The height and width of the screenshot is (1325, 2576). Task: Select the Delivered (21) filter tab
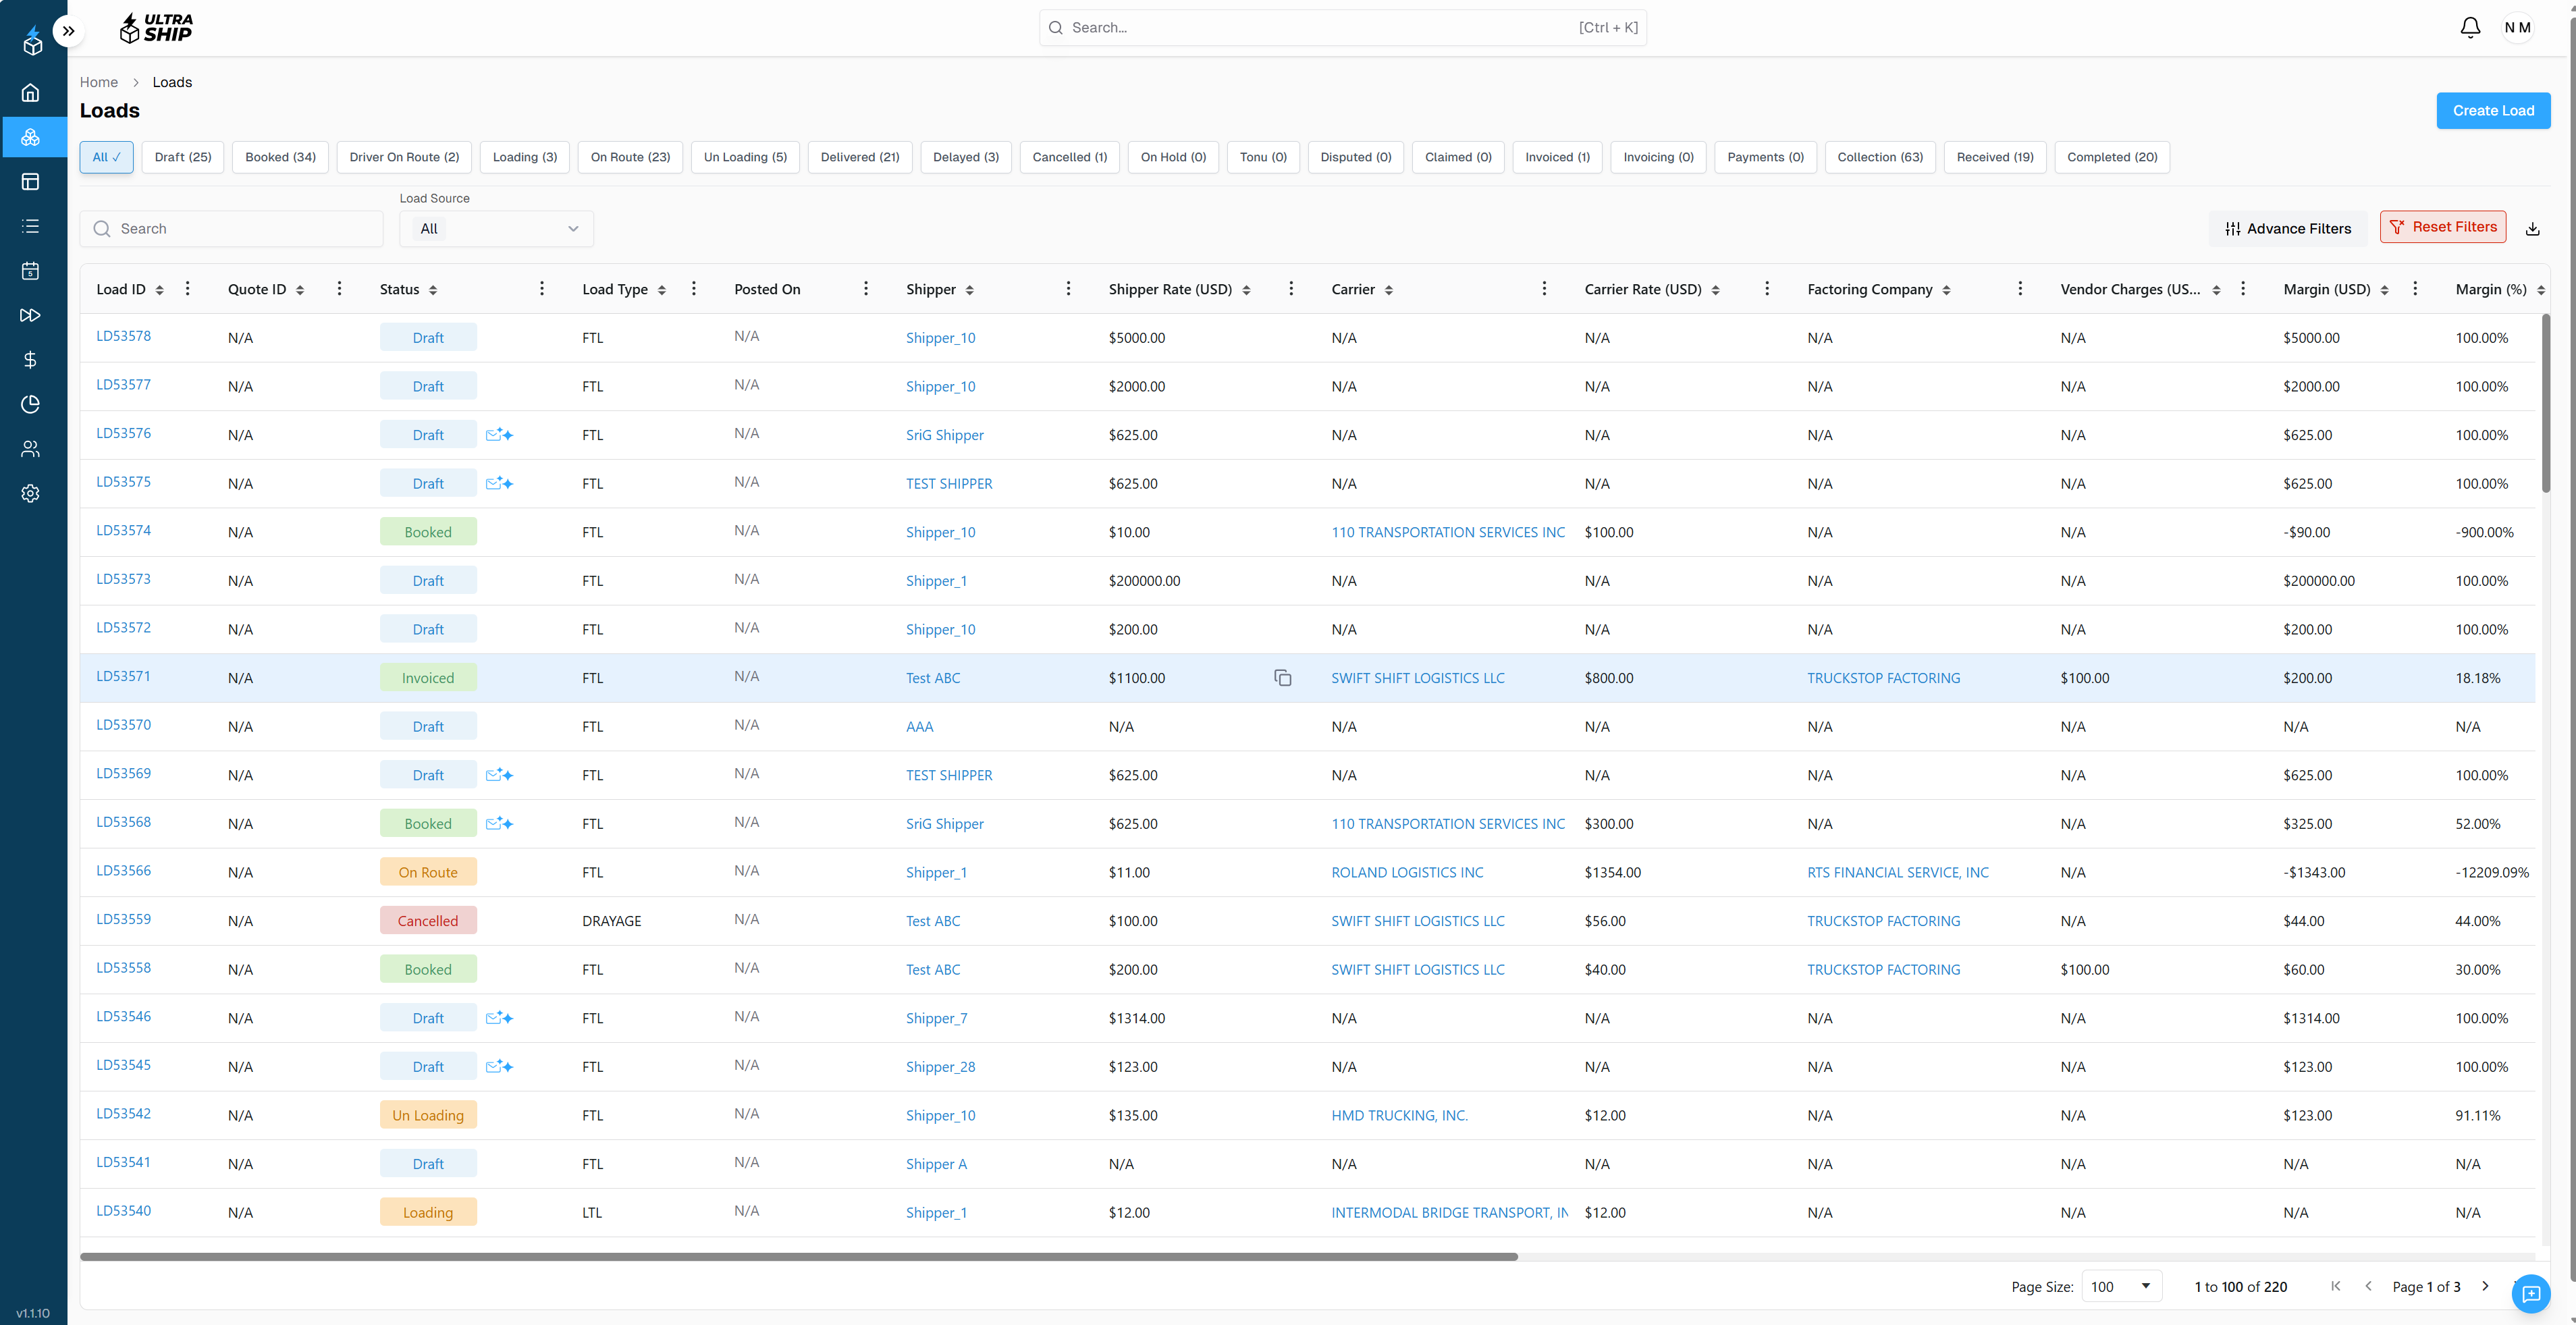859,157
